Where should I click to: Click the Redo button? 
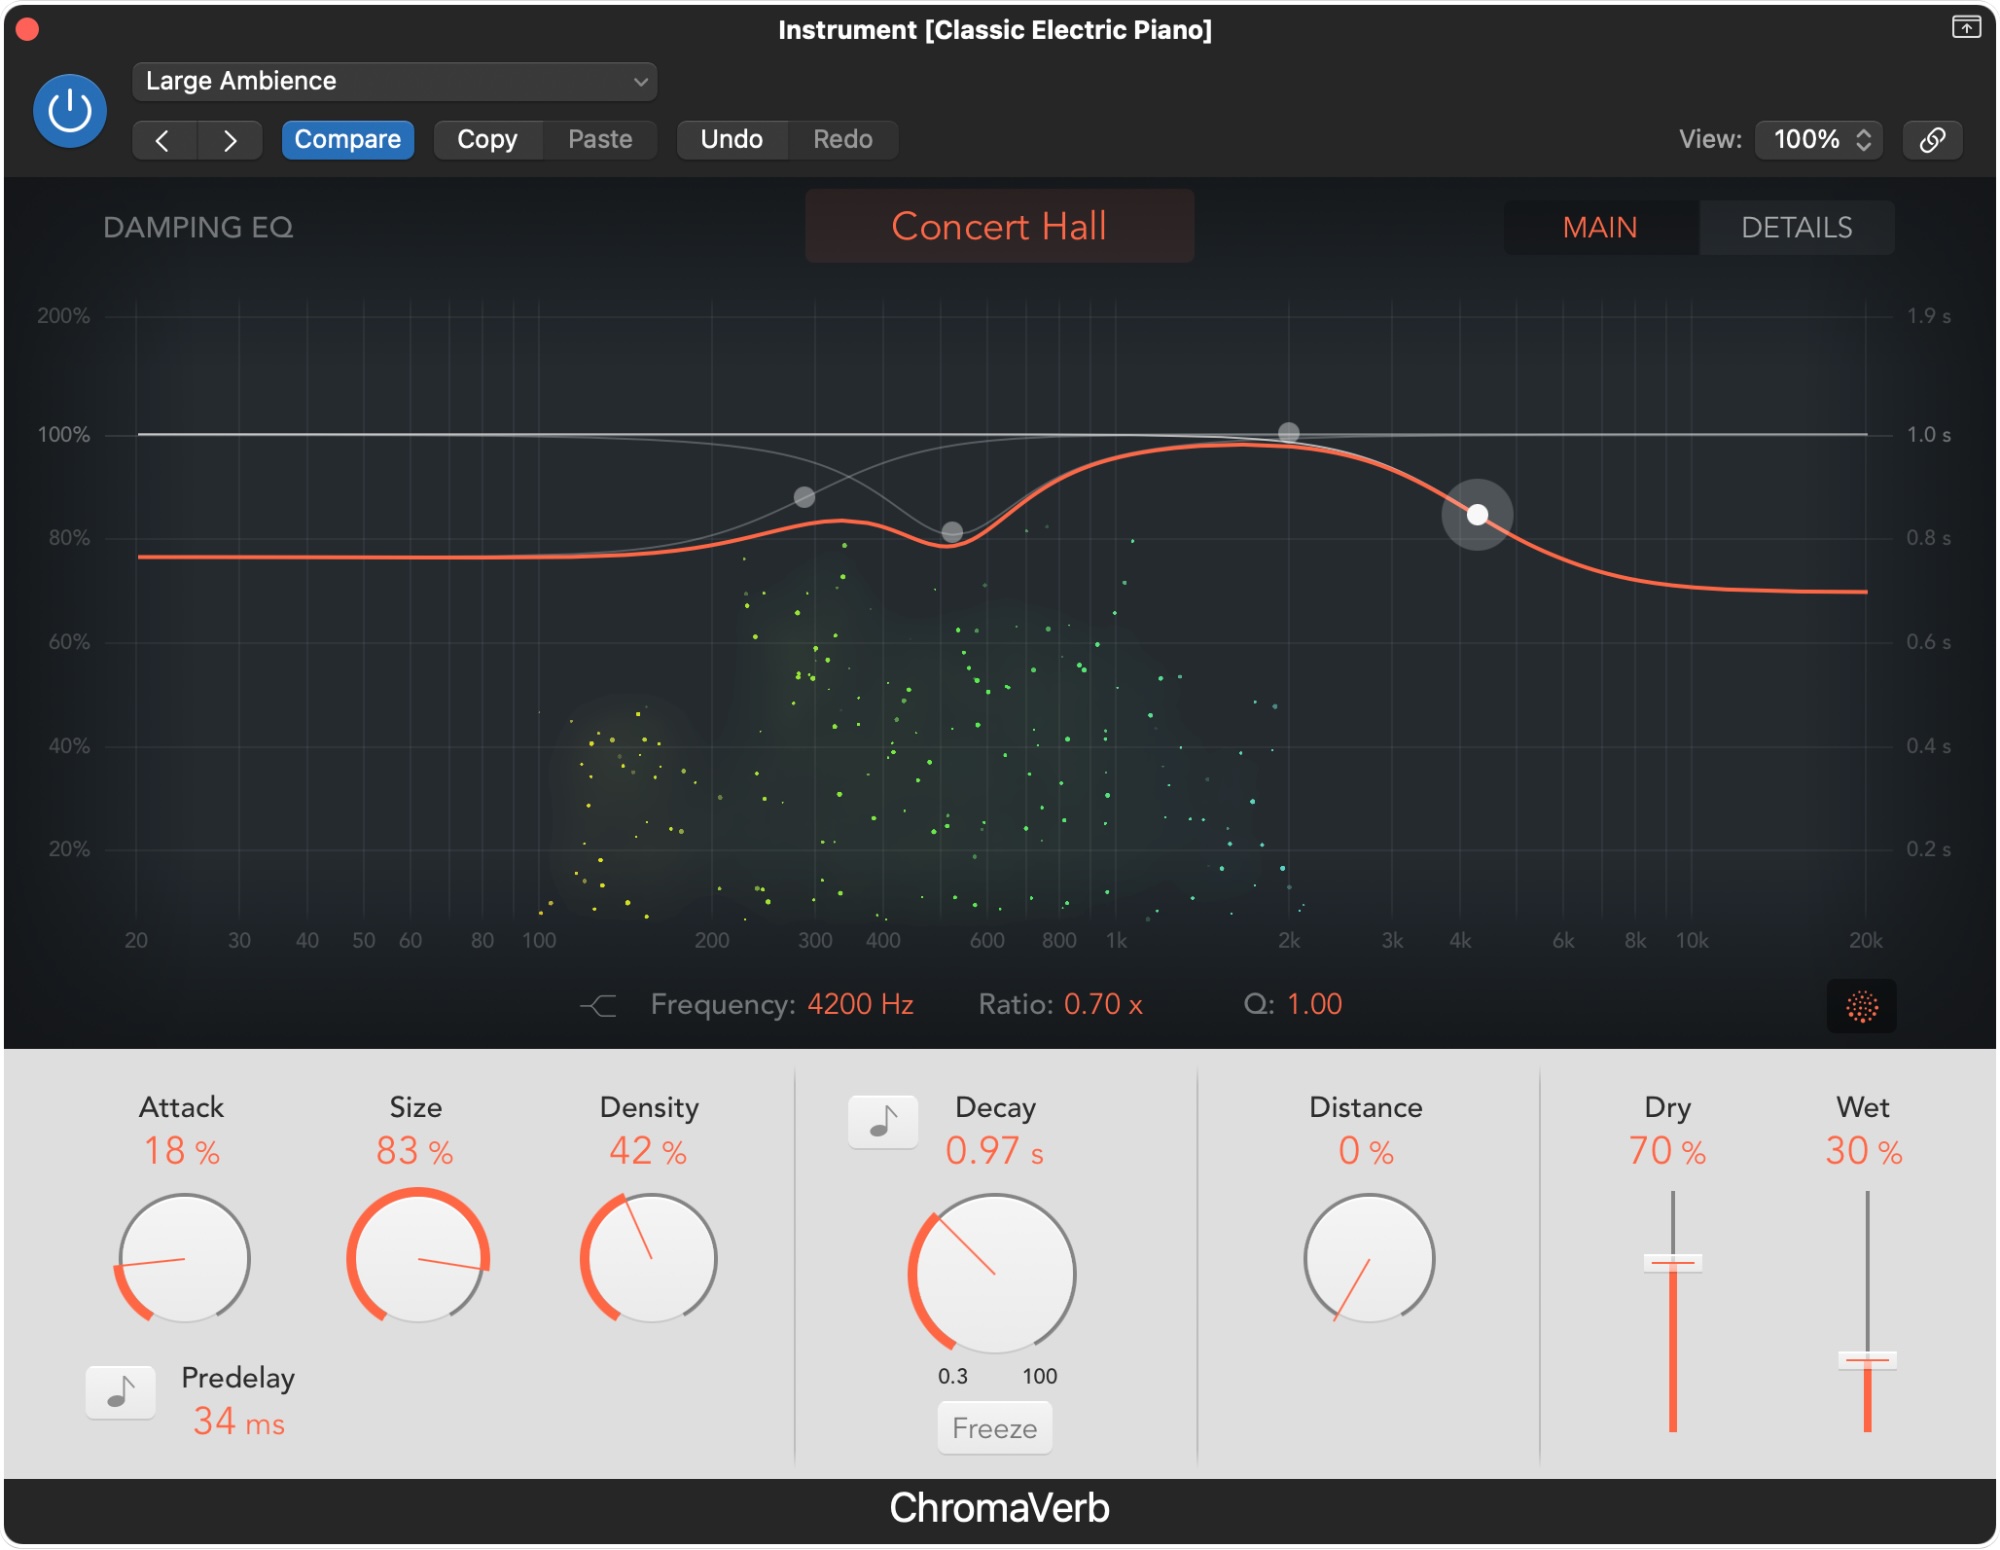point(843,140)
